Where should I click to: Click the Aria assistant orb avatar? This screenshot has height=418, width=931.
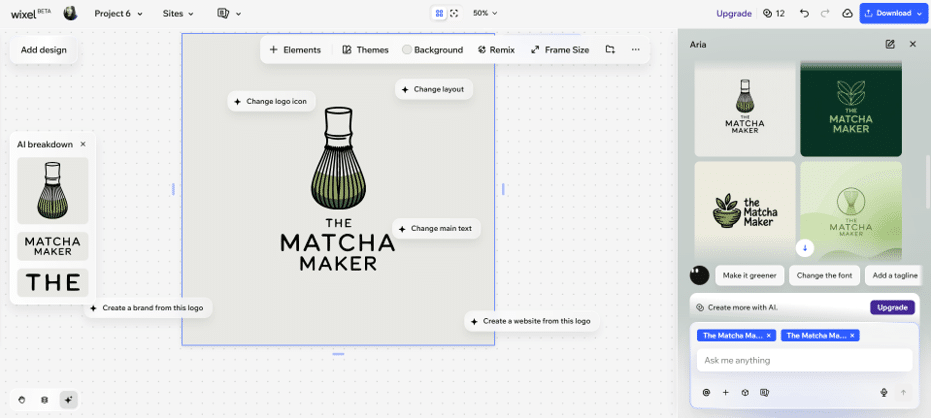pyautogui.click(x=699, y=275)
